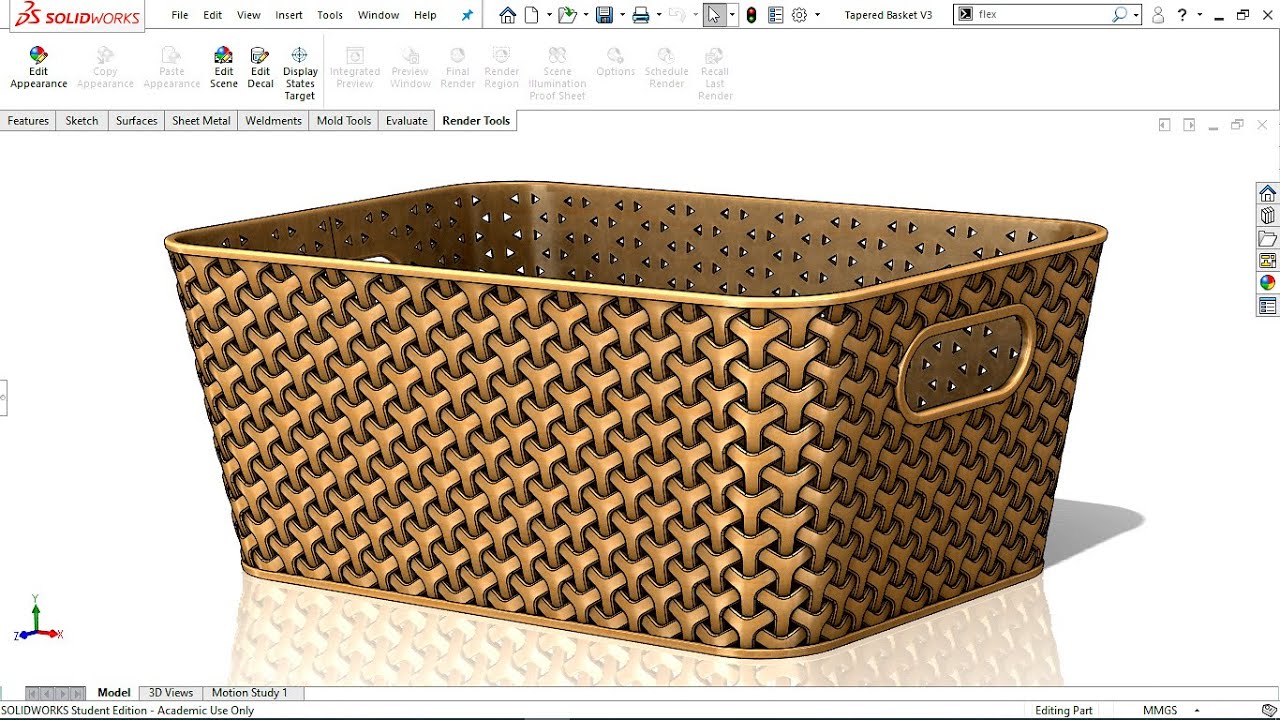Expand the Options gear dropdown arrow
1280x720 pixels.
[x=817, y=15]
